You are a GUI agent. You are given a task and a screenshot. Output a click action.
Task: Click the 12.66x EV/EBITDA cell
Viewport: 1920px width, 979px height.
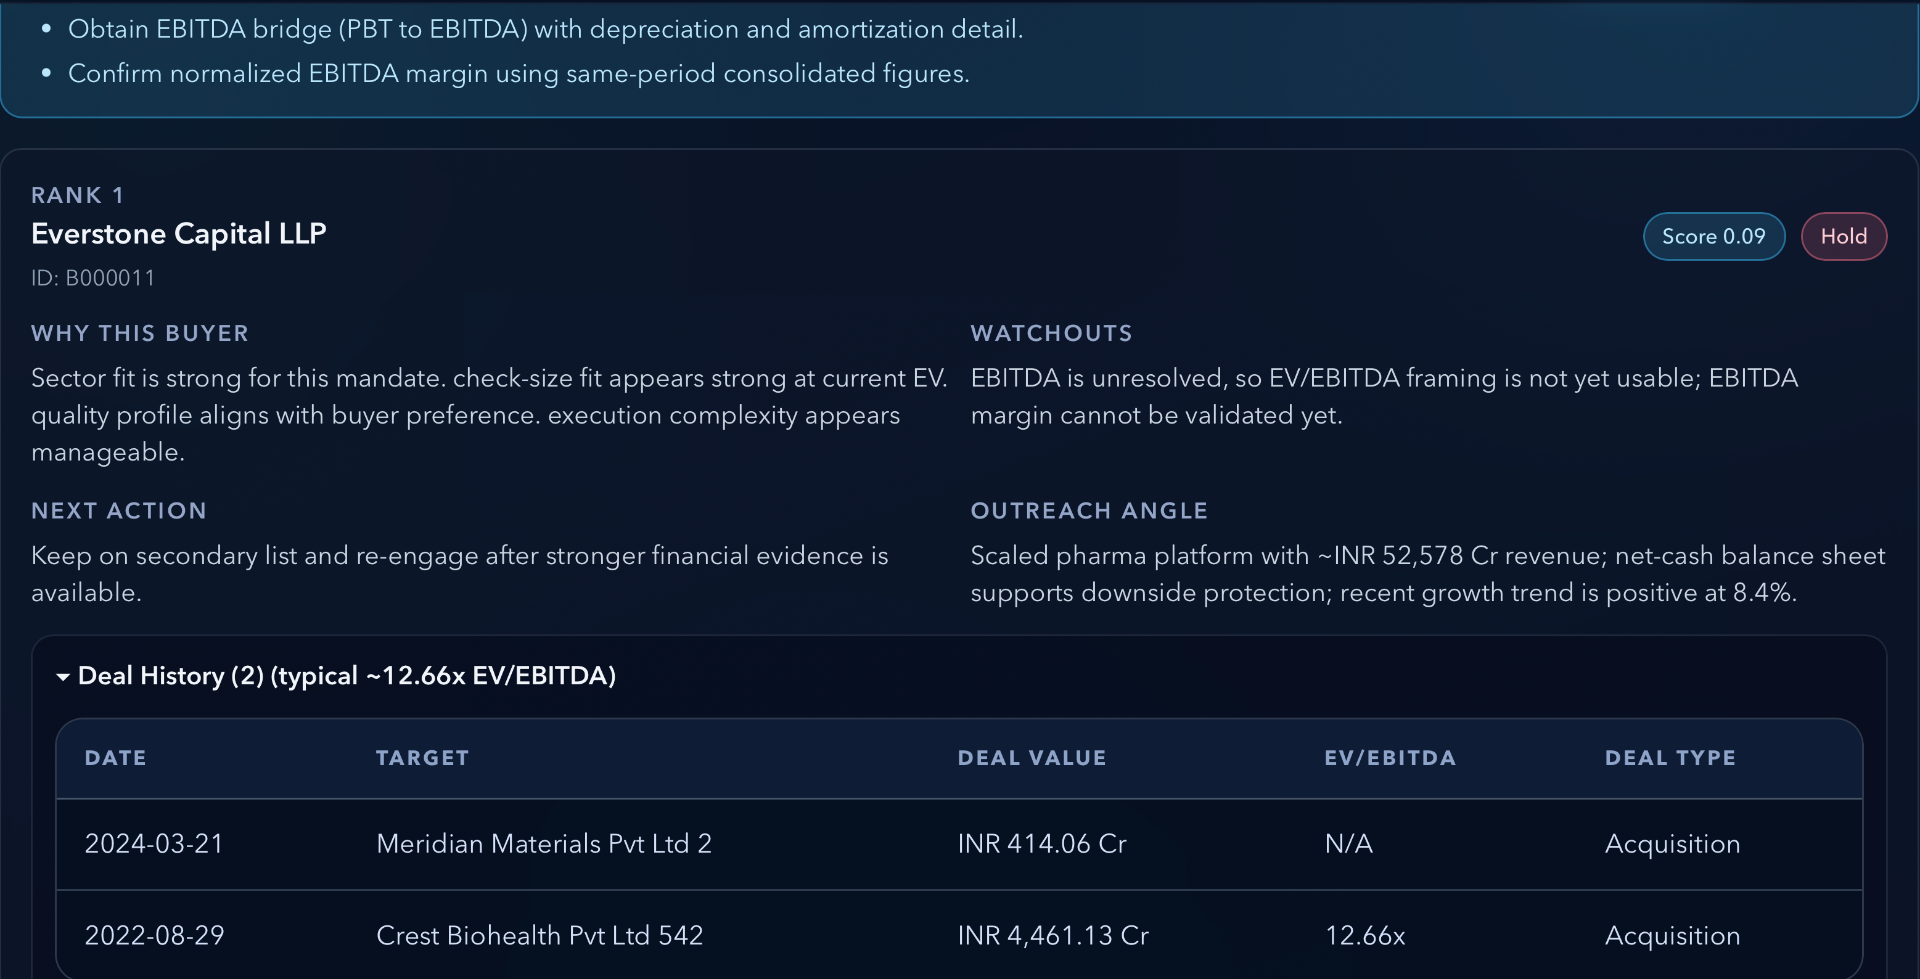pyautogui.click(x=1364, y=936)
